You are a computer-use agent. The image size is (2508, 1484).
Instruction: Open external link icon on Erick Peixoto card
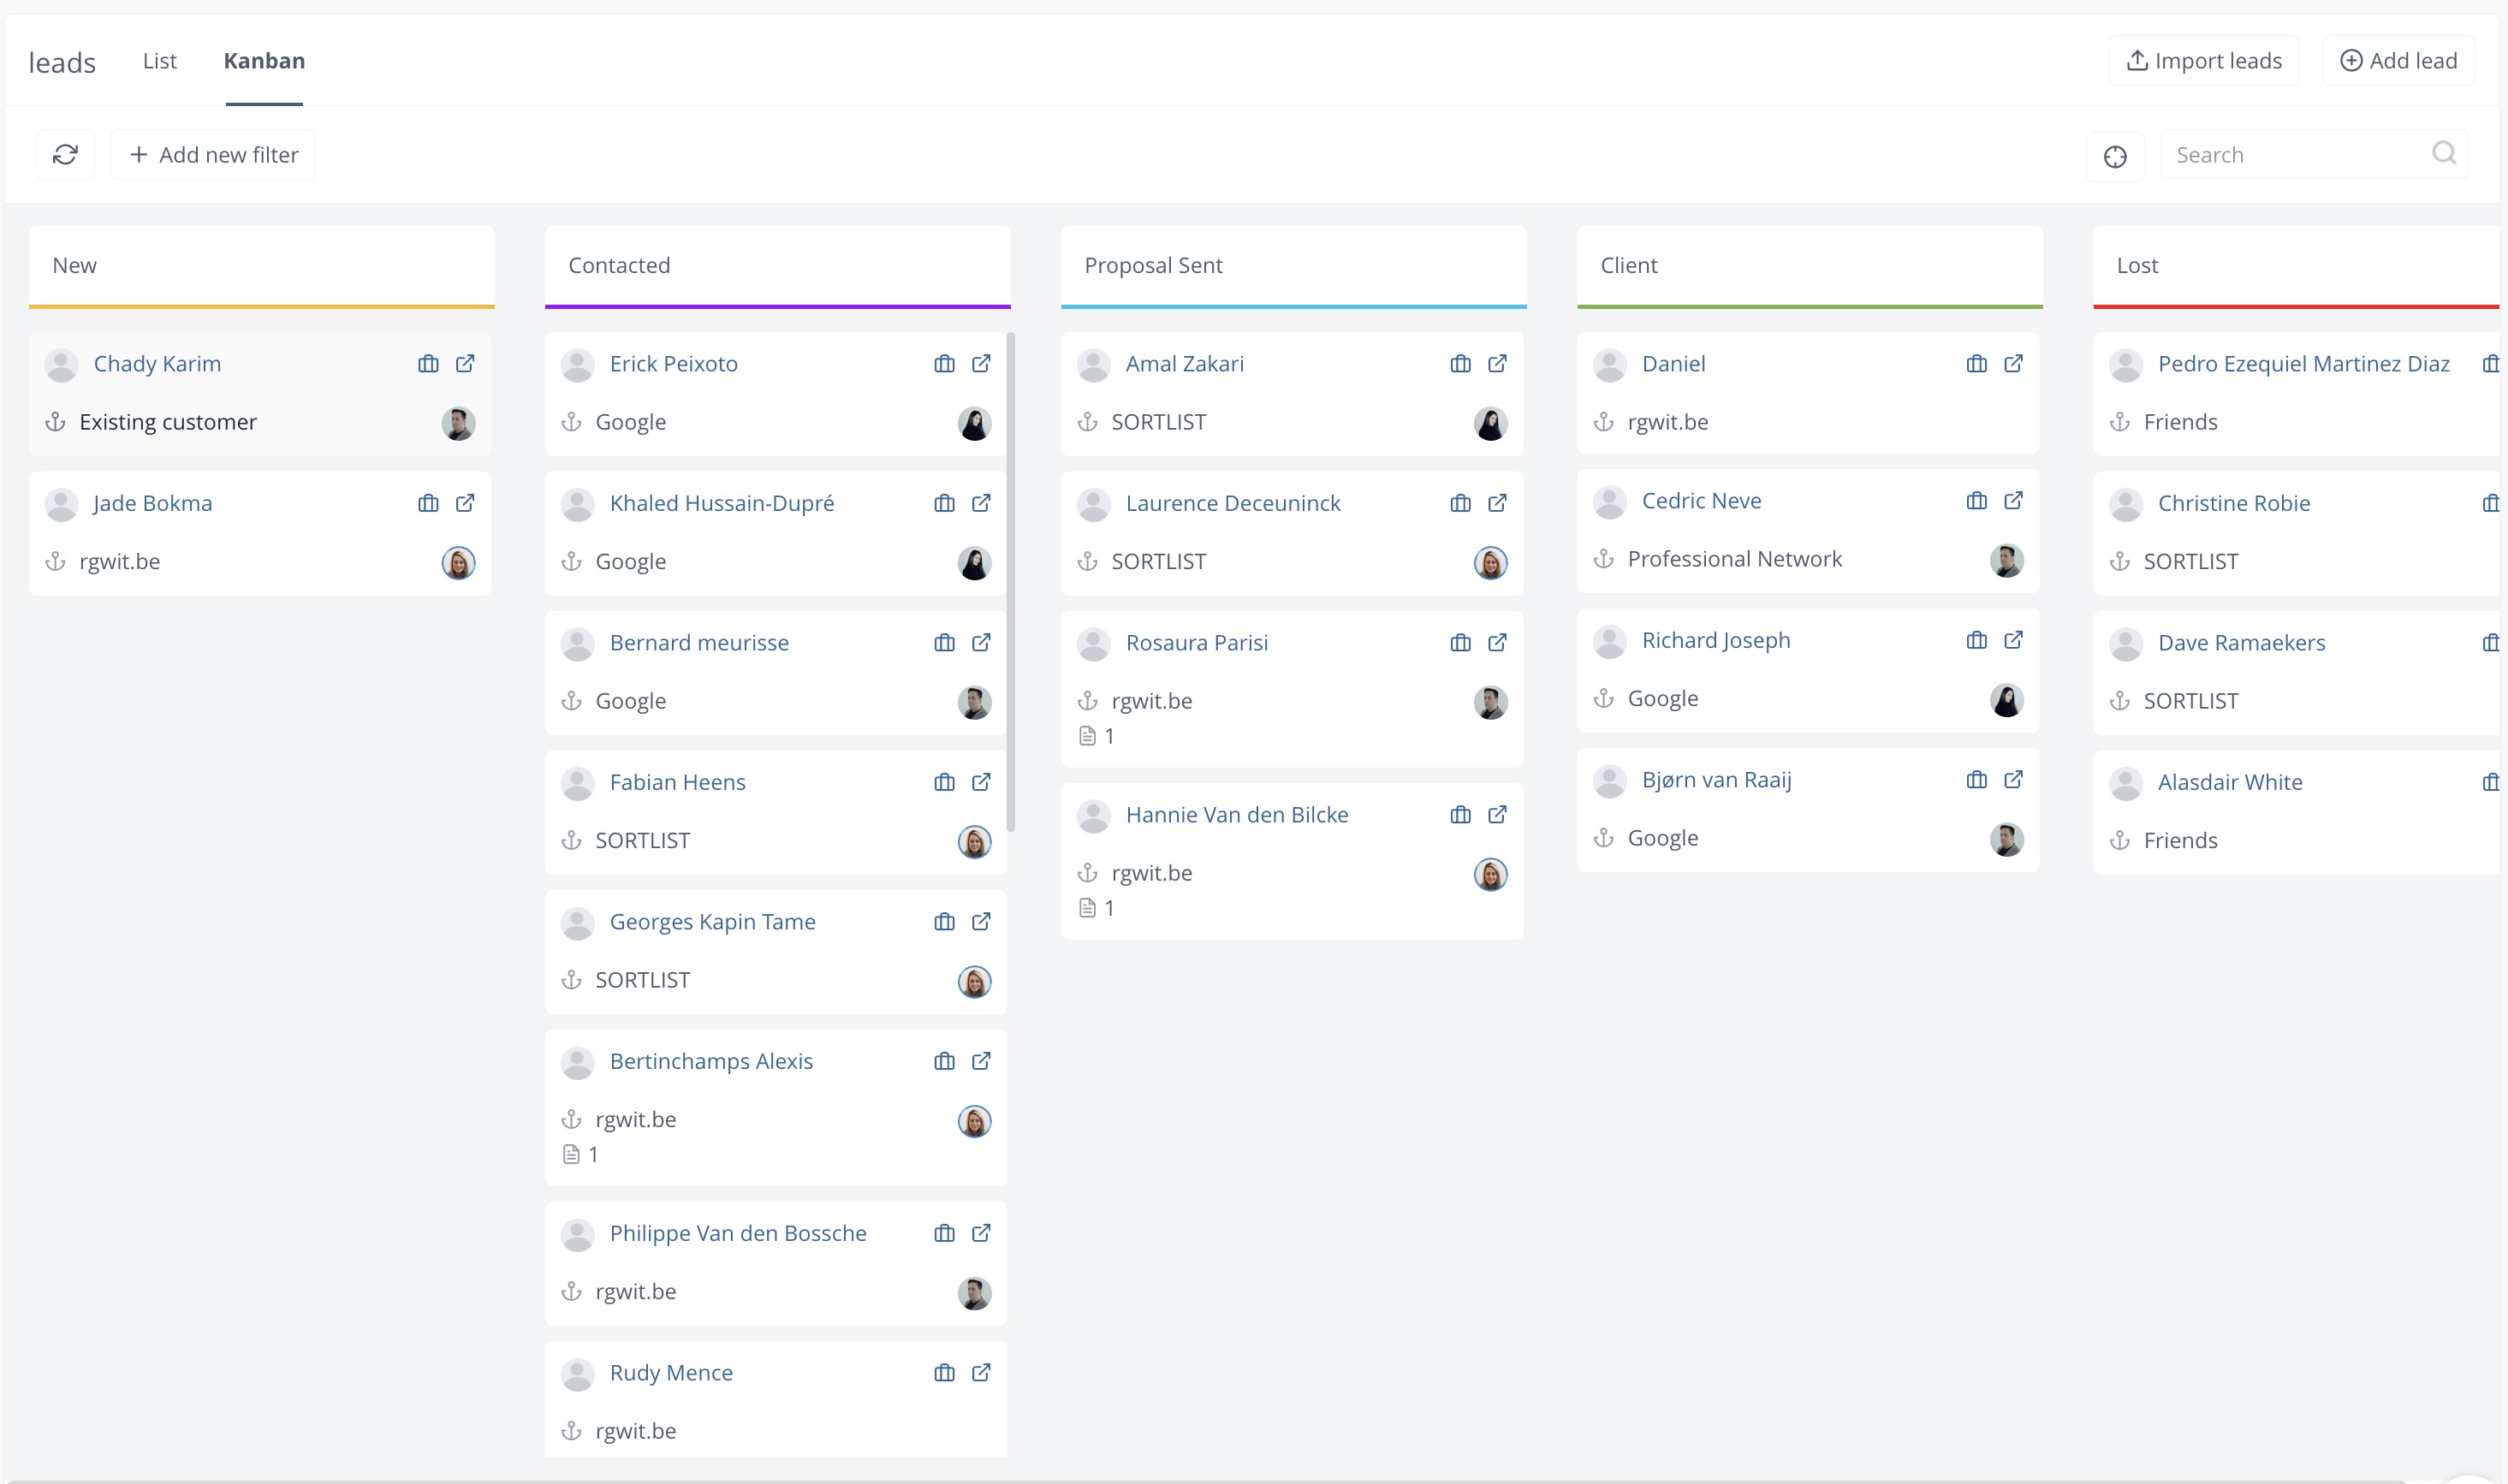(981, 363)
